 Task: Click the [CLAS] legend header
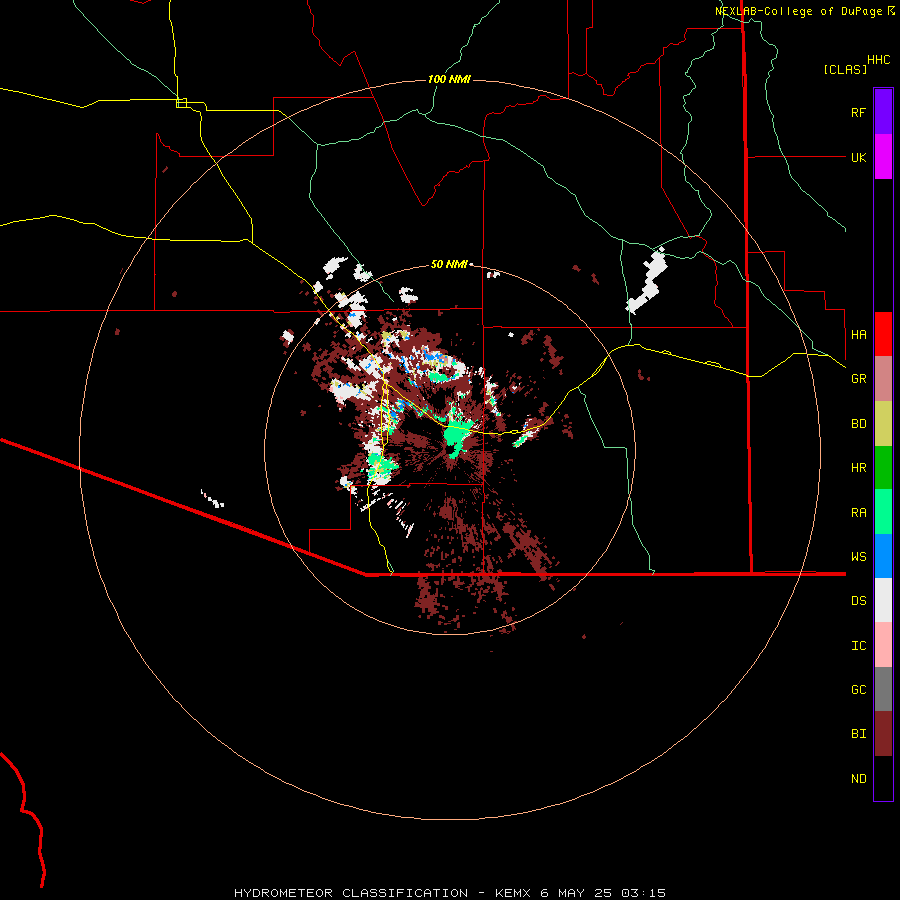coord(845,69)
